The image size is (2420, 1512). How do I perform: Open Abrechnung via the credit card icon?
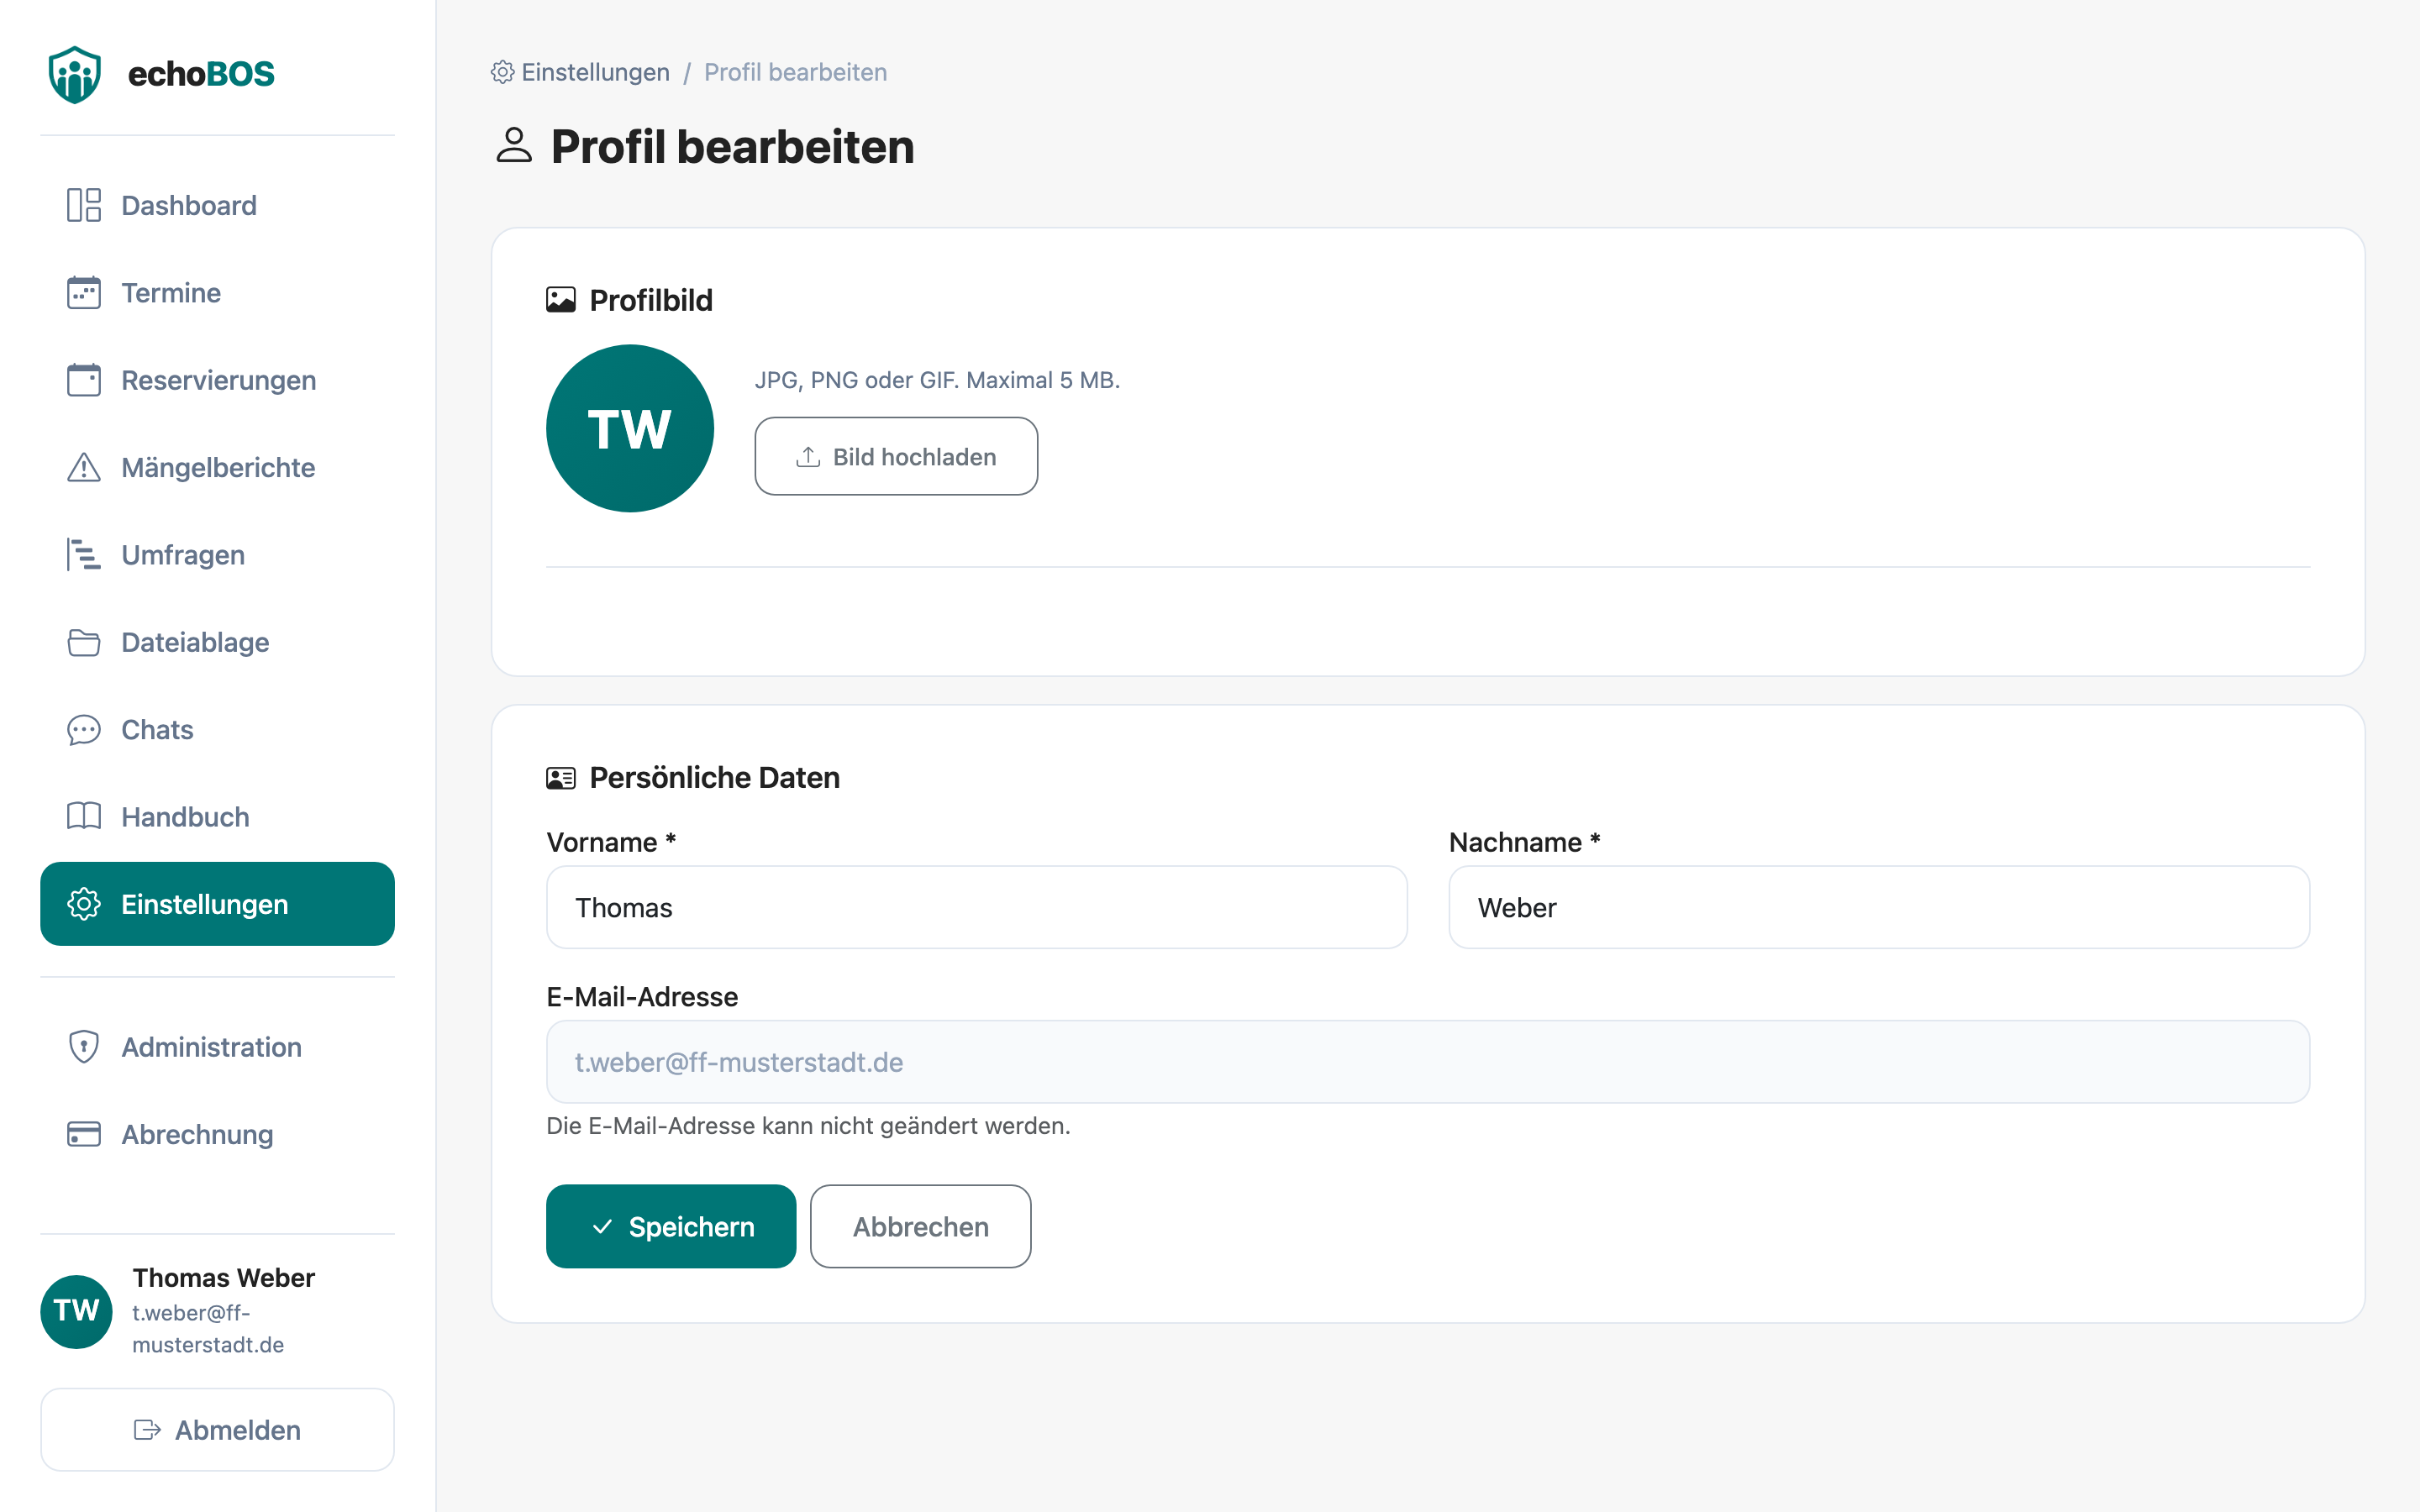[84, 1134]
